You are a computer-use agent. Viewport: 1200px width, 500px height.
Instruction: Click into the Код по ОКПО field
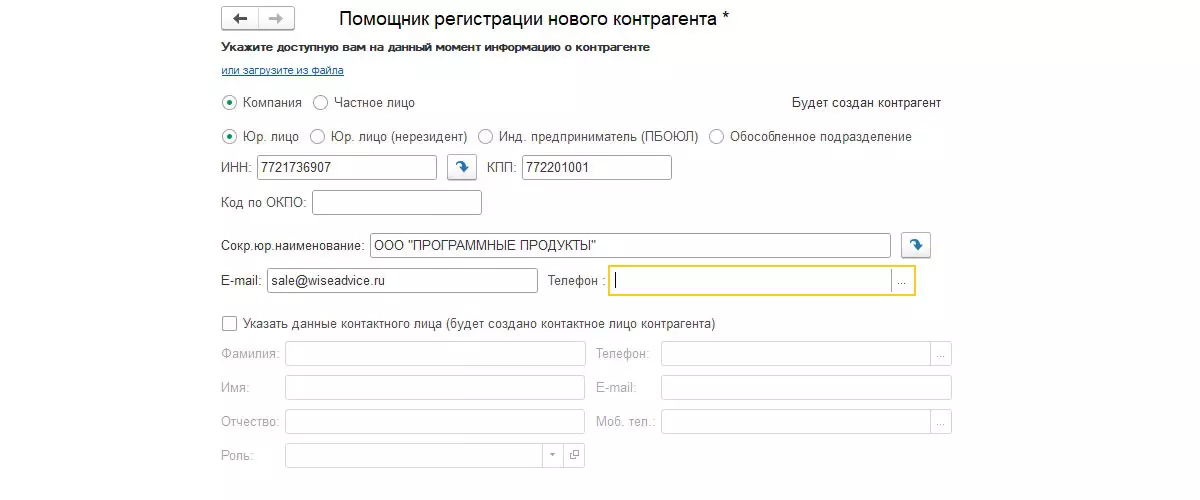pyautogui.click(x=397, y=203)
